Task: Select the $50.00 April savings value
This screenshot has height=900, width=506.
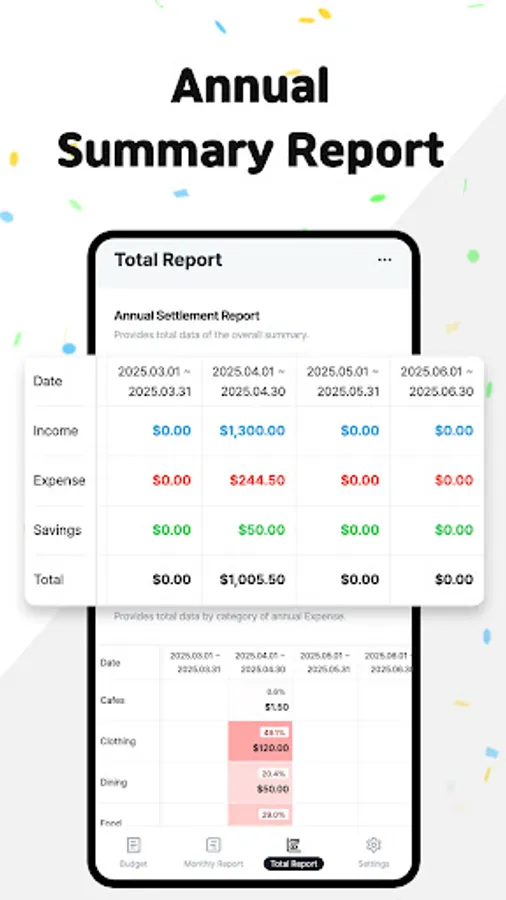Action: (x=262, y=530)
